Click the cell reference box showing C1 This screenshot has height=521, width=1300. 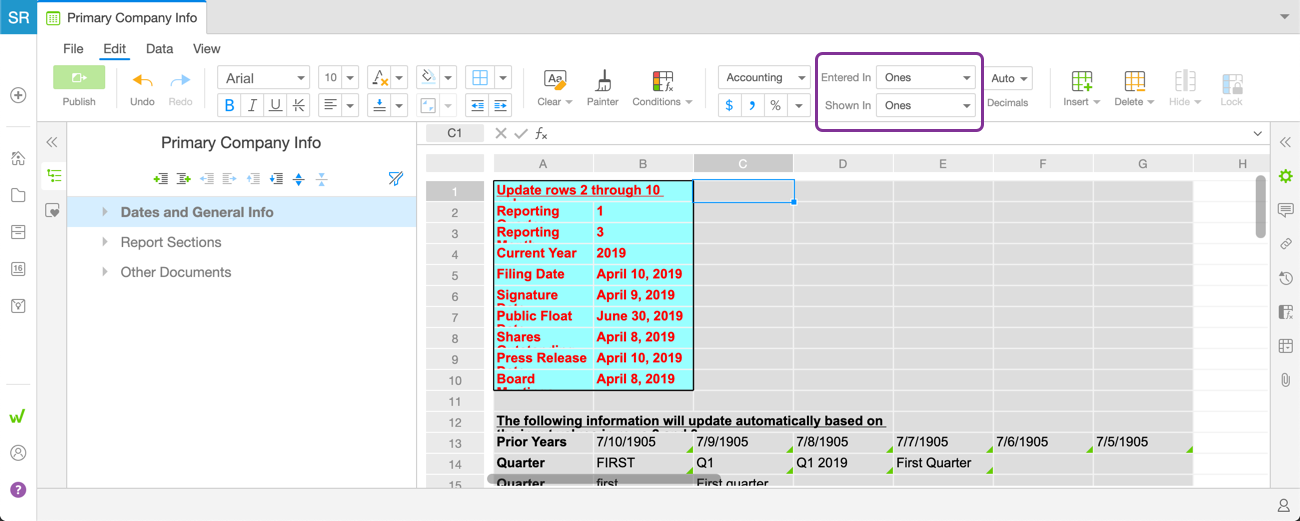[454, 133]
